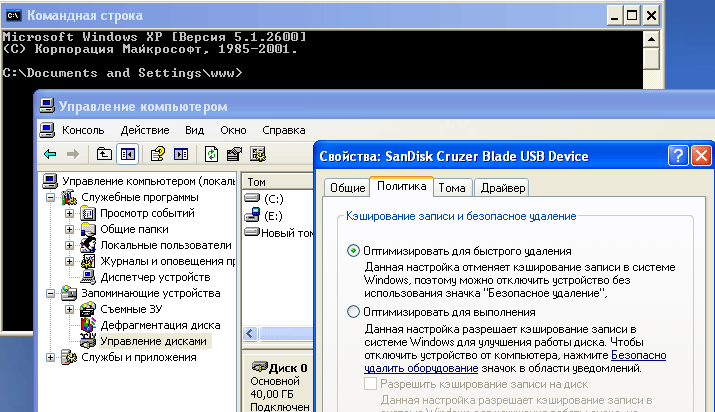Click the Refresh toolbar icon
Viewport: 715px width, 412px height.
[211, 154]
